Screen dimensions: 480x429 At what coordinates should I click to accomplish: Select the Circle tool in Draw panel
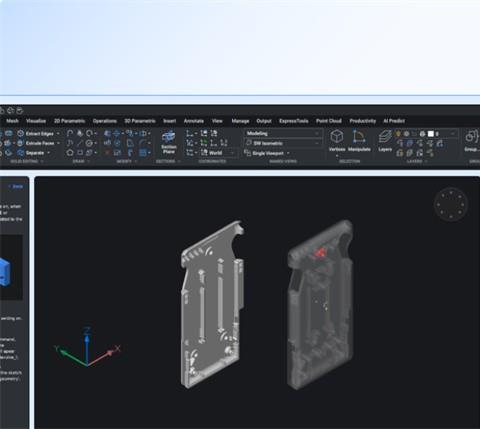coord(89,143)
